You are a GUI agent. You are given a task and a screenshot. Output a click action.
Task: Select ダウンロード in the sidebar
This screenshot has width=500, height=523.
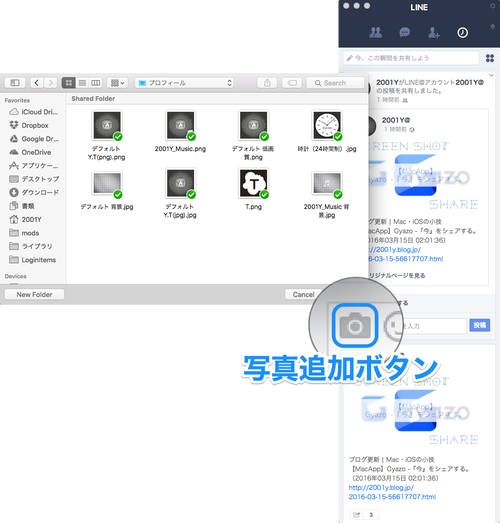(x=34, y=192)
